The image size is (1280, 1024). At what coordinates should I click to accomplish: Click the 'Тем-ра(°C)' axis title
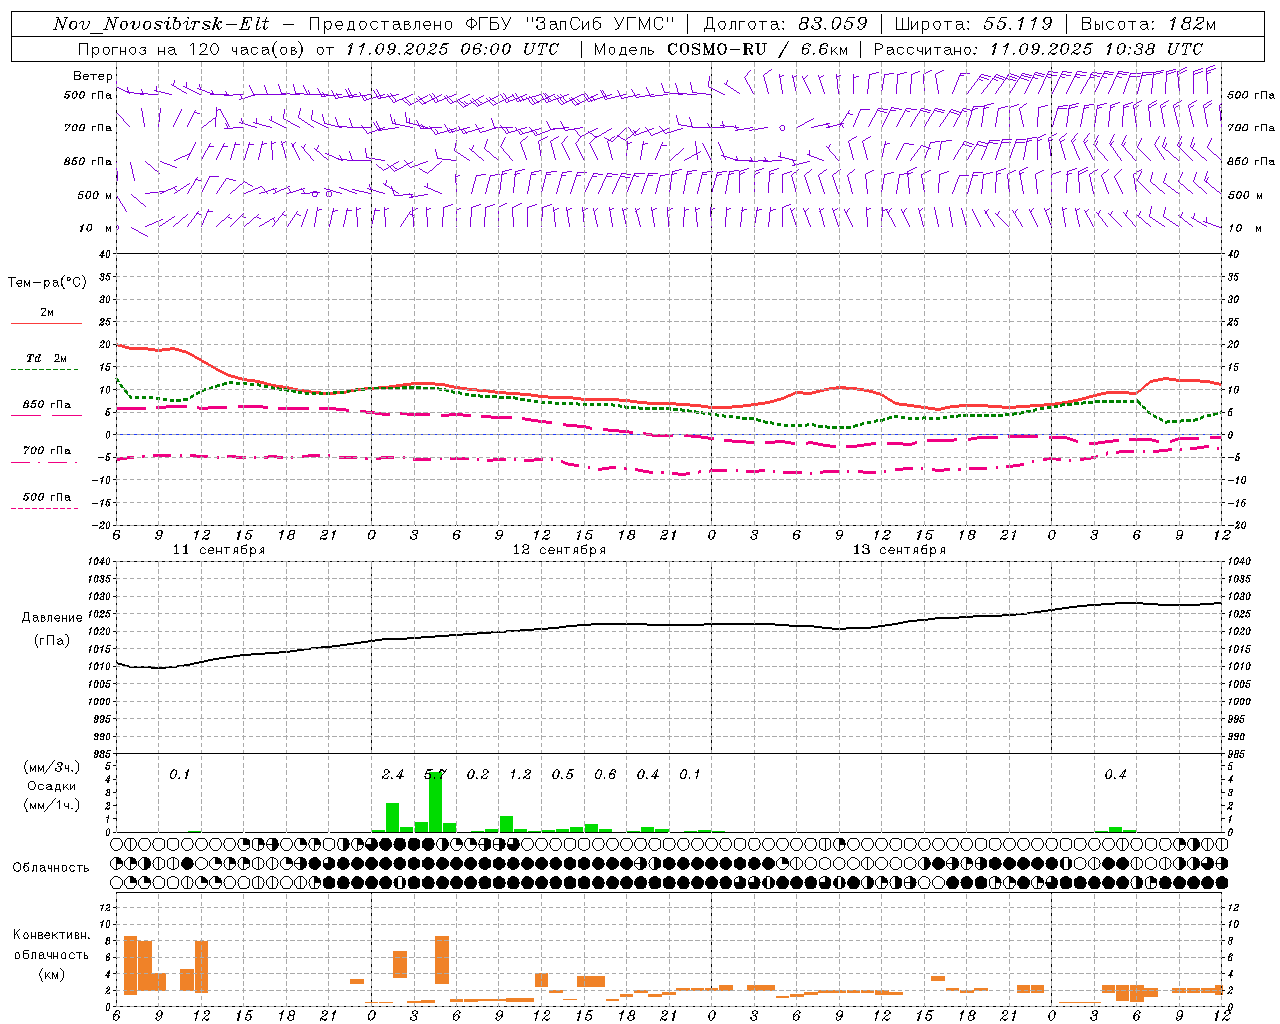(47, 283)
